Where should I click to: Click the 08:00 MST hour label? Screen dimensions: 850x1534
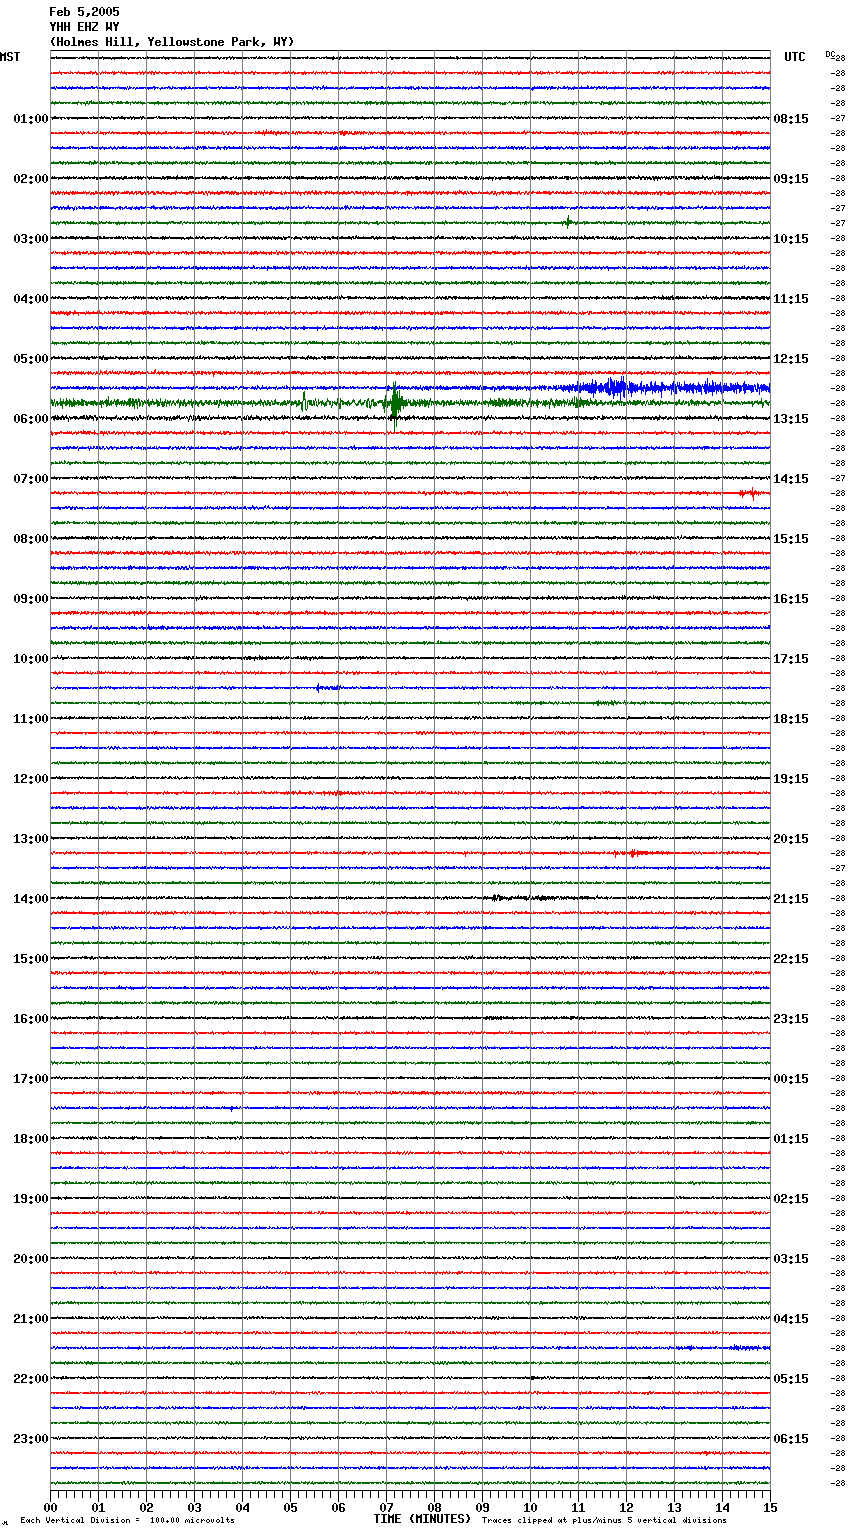click(31, 539)
